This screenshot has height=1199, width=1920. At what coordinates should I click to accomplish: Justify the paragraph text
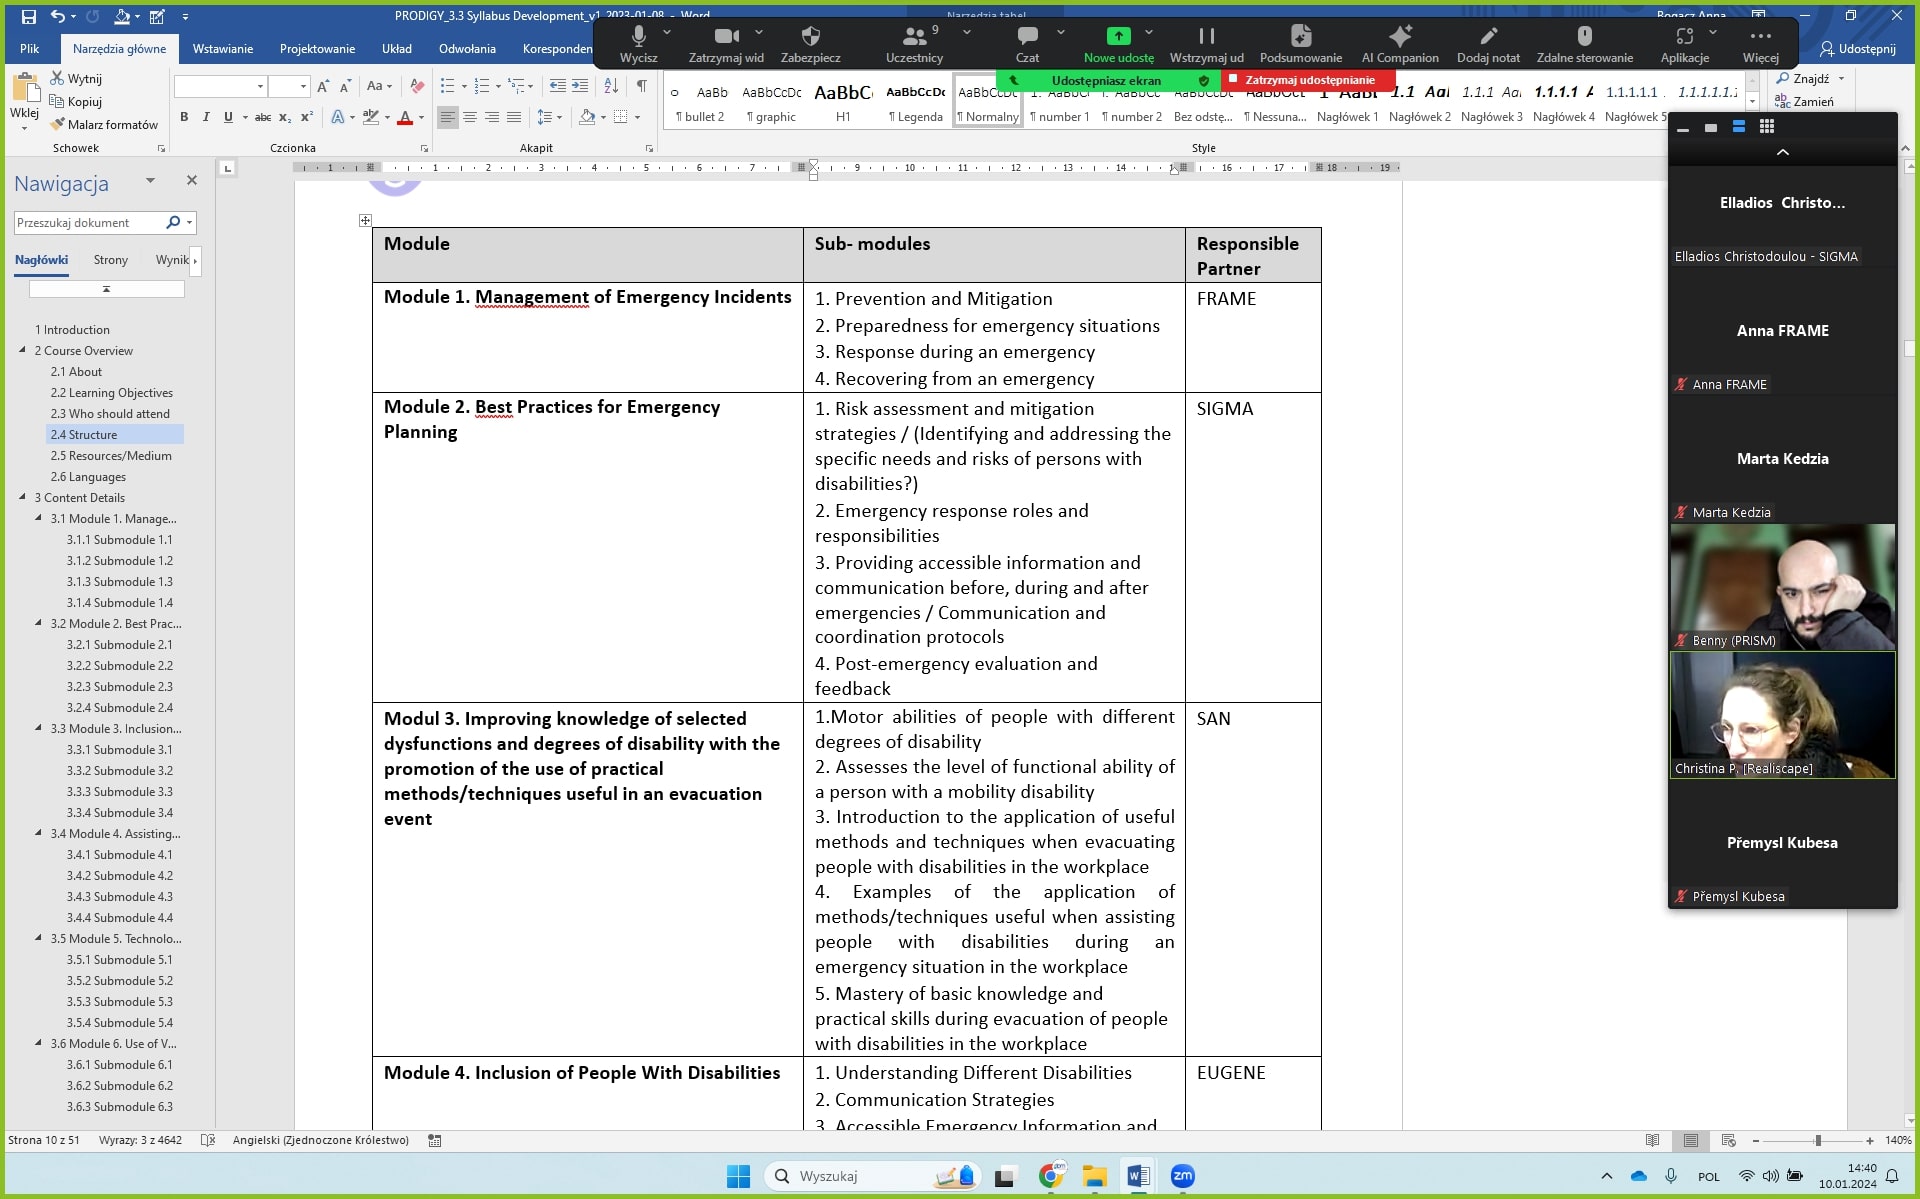514,117
